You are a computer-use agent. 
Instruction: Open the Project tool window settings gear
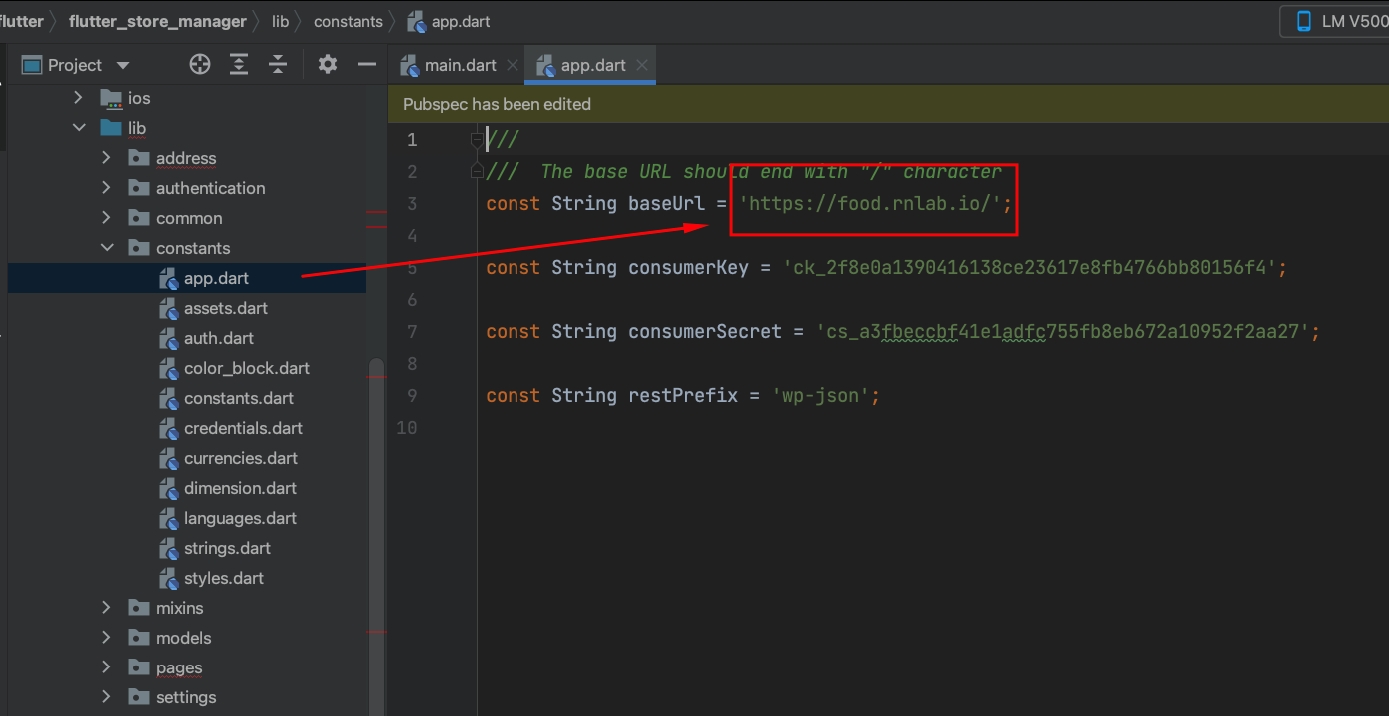[x=327, y=64]
